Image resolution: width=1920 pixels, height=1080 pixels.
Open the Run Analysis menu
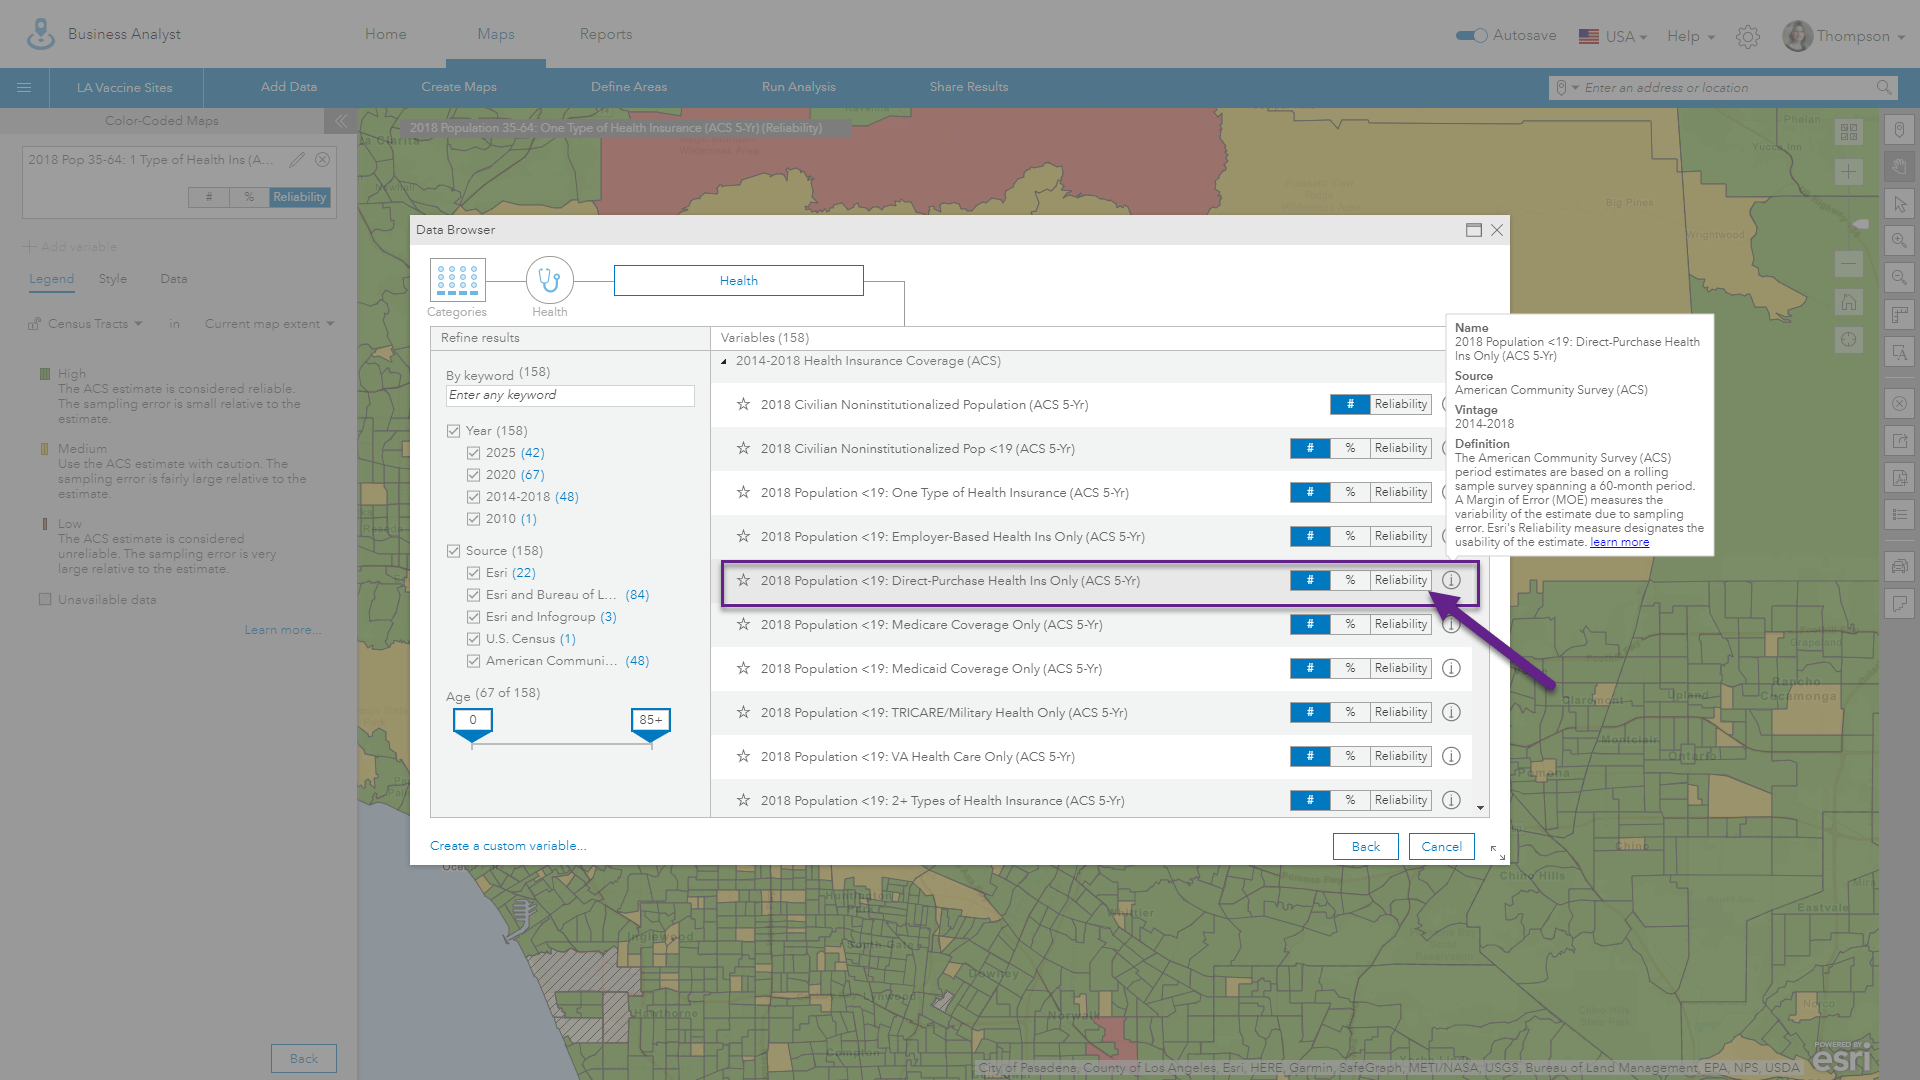point(799,87)
